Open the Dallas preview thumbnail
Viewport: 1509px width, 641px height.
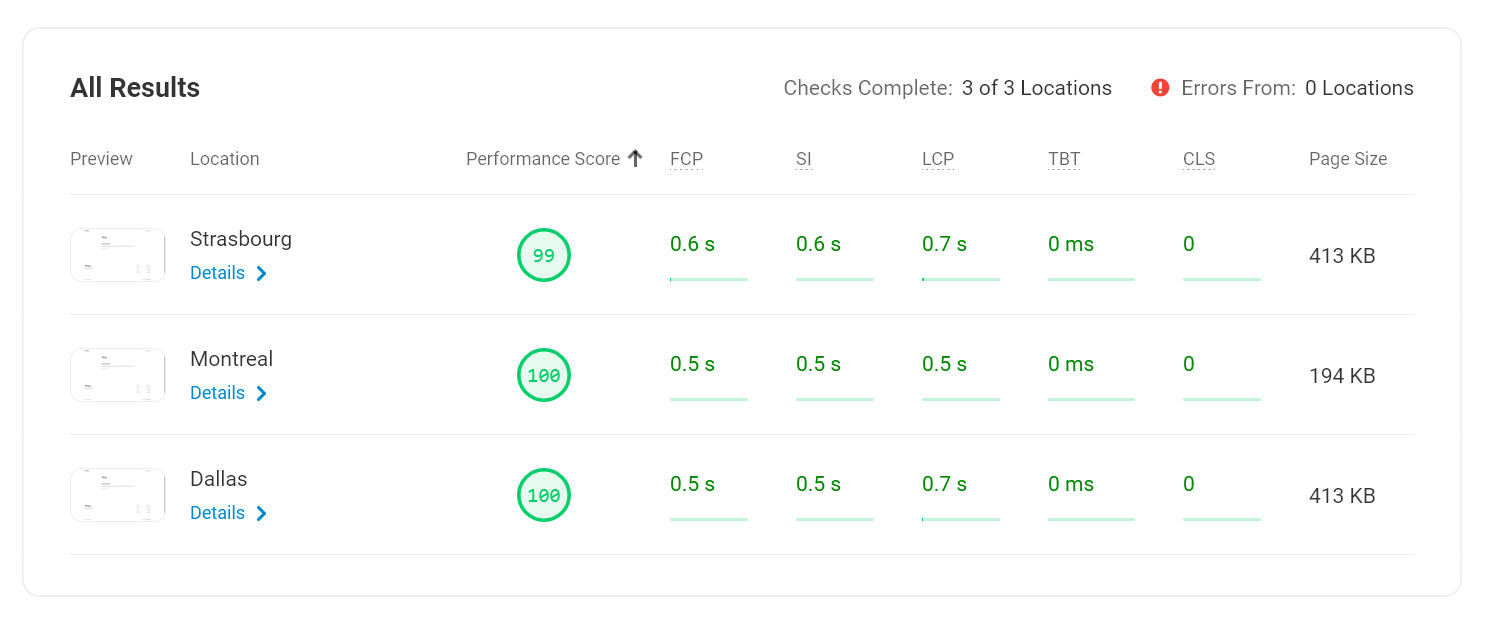(117, 495)
